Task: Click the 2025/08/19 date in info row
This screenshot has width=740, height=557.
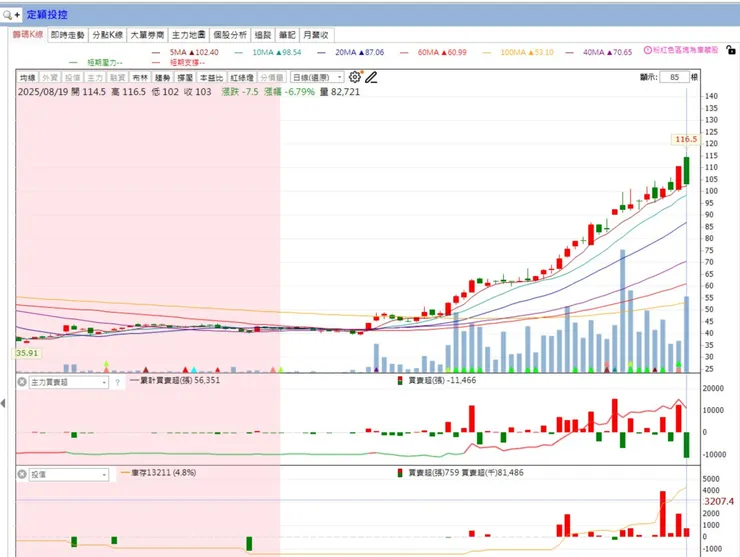Action: tap(43, 92)
